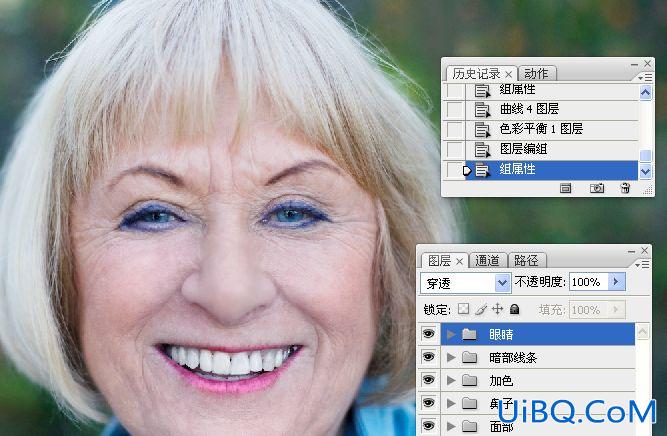
Task: Set history brush source at 色彩平衡 1 图层
Action: (x=455, y=129)
